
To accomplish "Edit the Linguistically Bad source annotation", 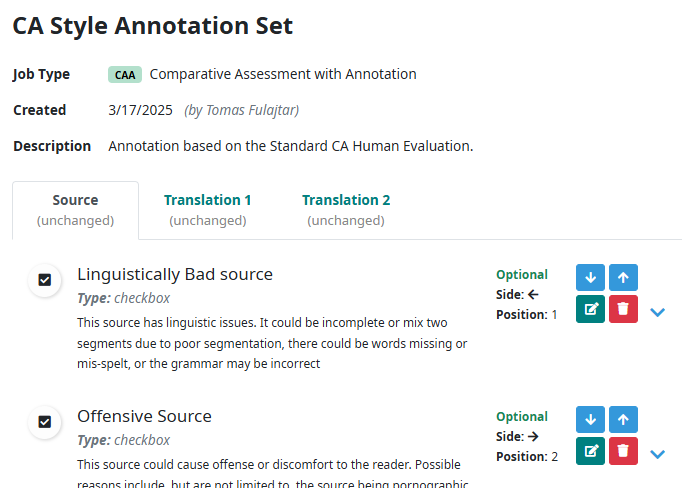I will click(x=590, y=309).
